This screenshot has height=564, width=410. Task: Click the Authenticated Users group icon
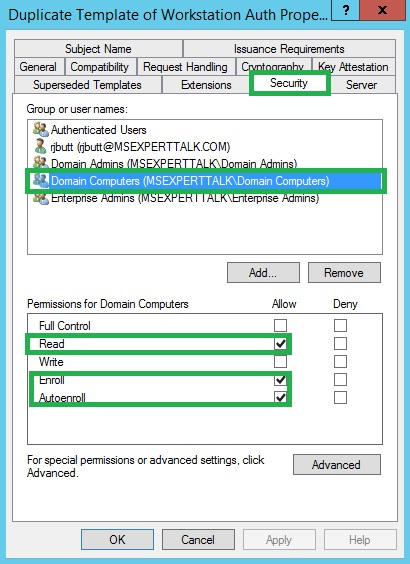[x=40, y=129]
